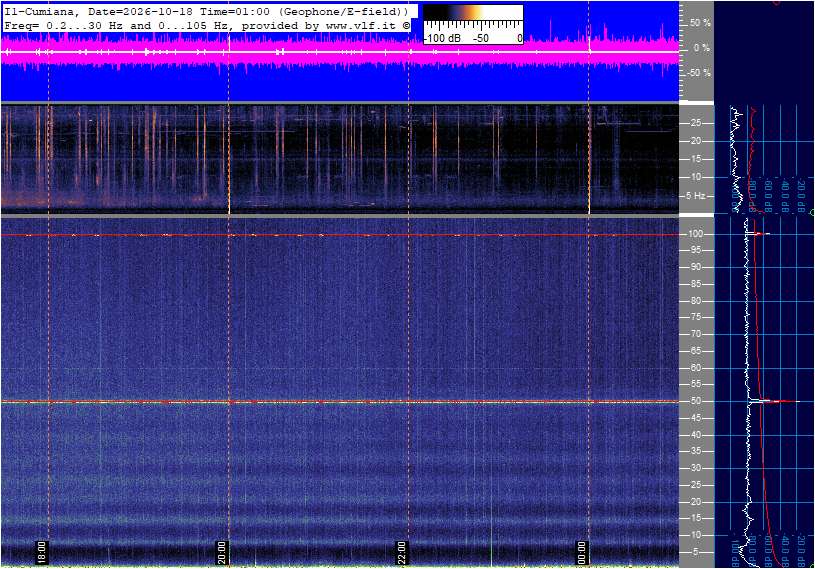Screen dimensions: 815x569
Task: Select the '-50 %' amplitude axis label
Action: (698, 73)
